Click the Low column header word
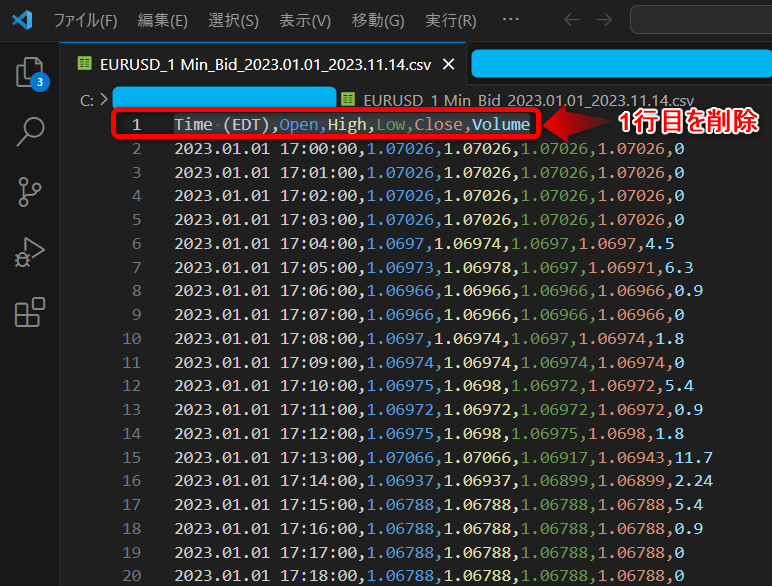Screen dimensions: 772x586 coord(390,125)
